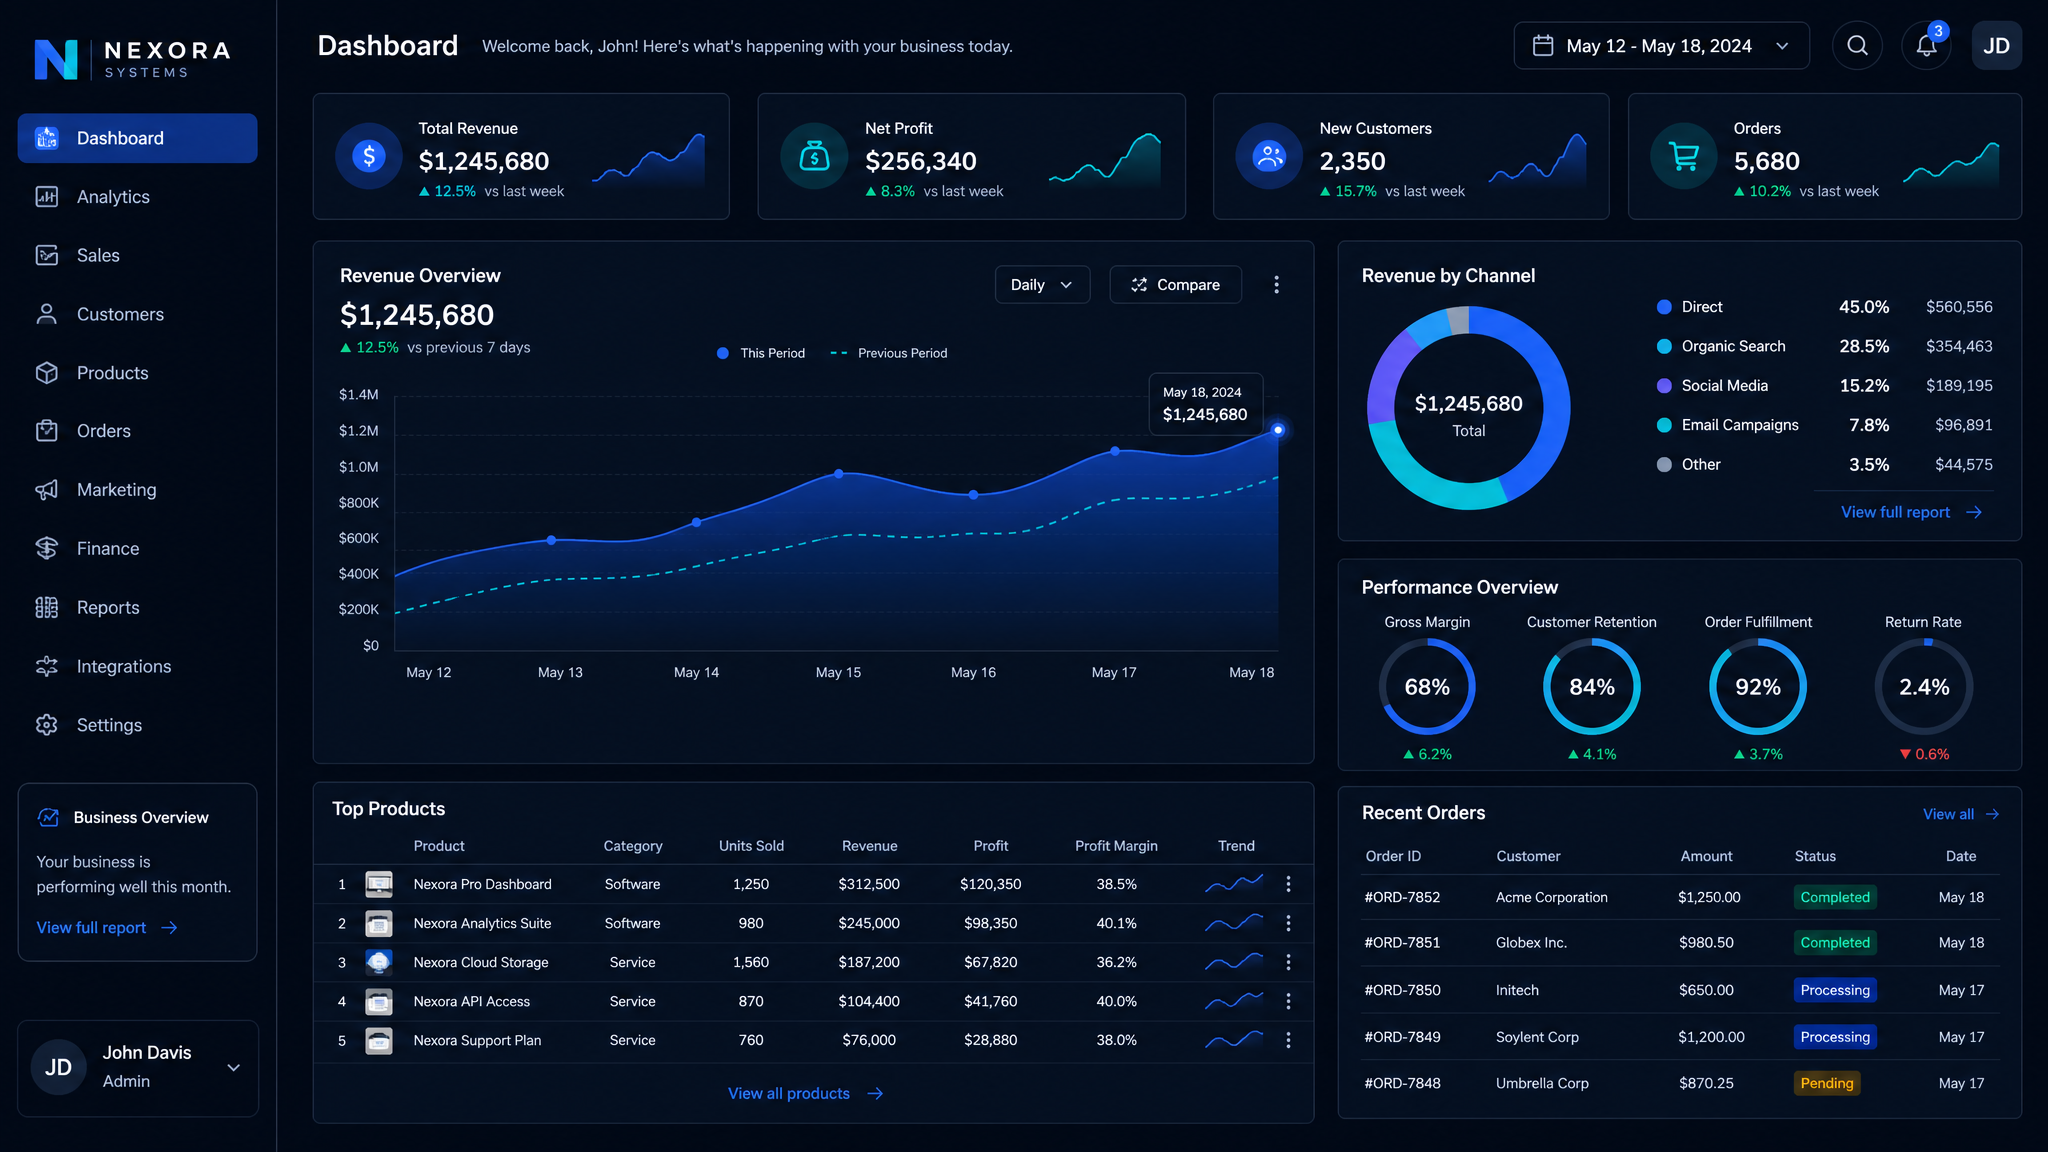2048x1152 pixels.
Task: Click the Total Revenue dollar icon
Action: [x=369, y=156]
